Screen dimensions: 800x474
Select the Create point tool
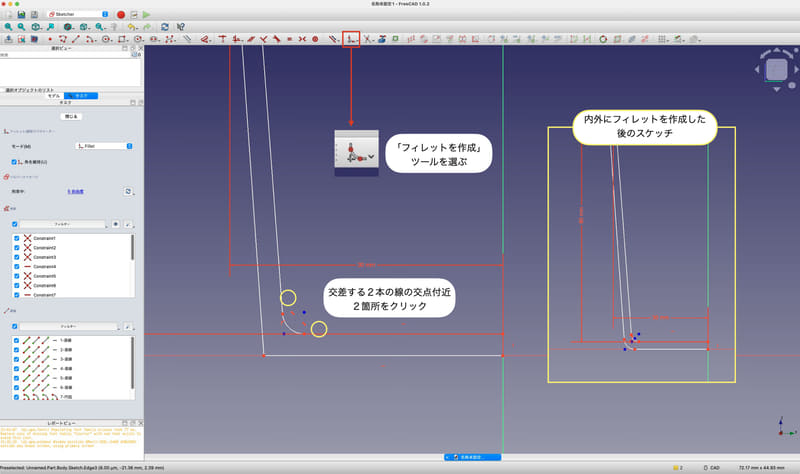[50, 39]
